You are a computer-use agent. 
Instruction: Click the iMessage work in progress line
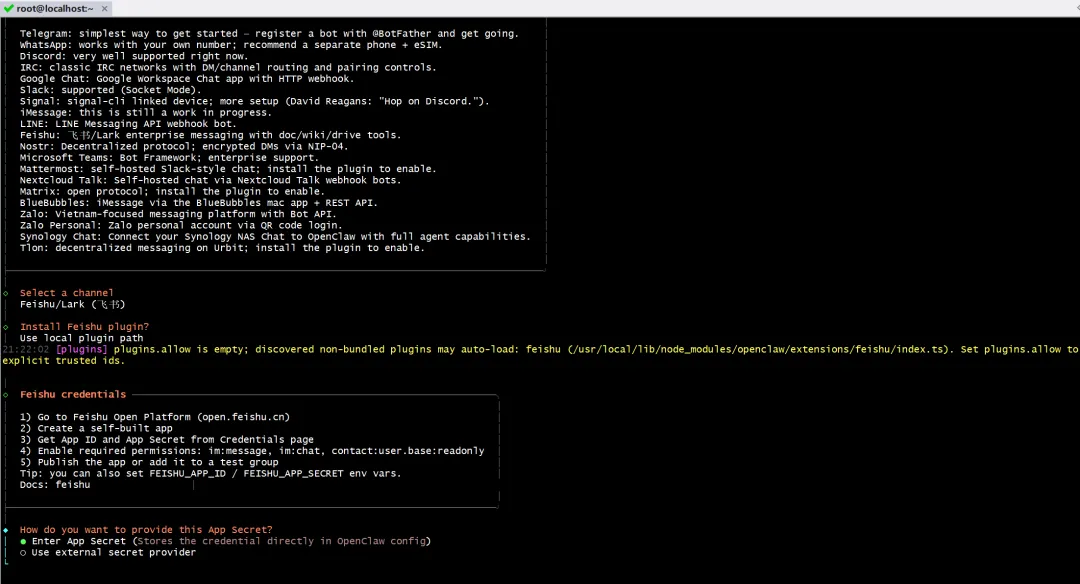coord(145,112)
